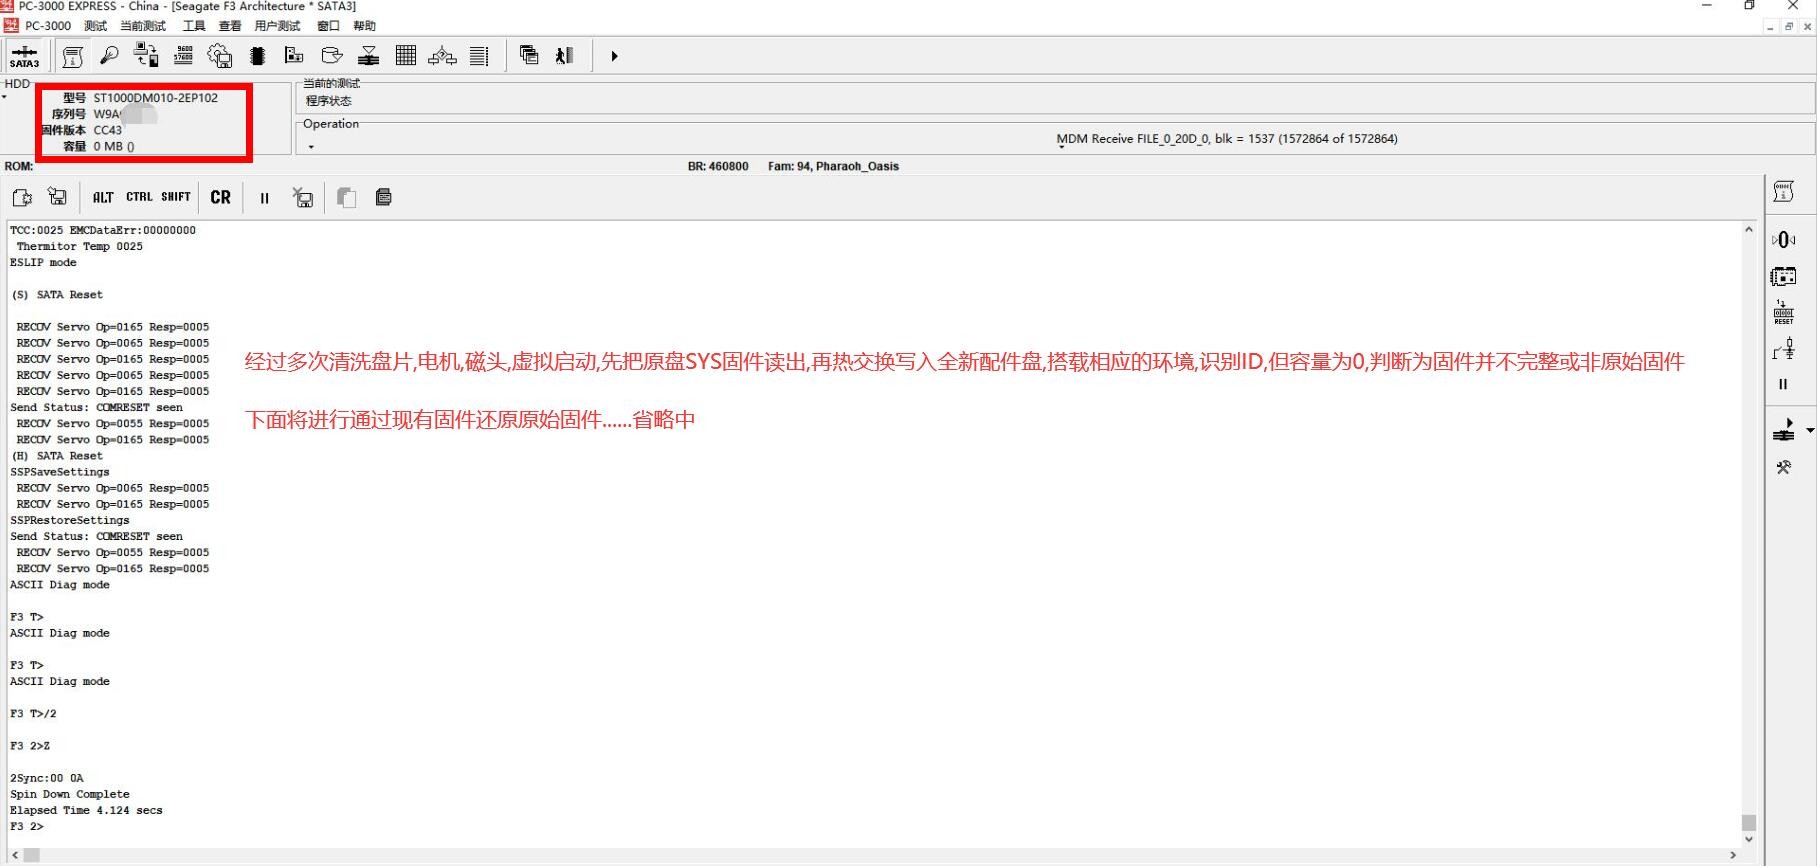Viewport: 1817px width, 866px height.
Task: Click the terminal vertical scrollbar down arrow
Action: point(1748,839)
